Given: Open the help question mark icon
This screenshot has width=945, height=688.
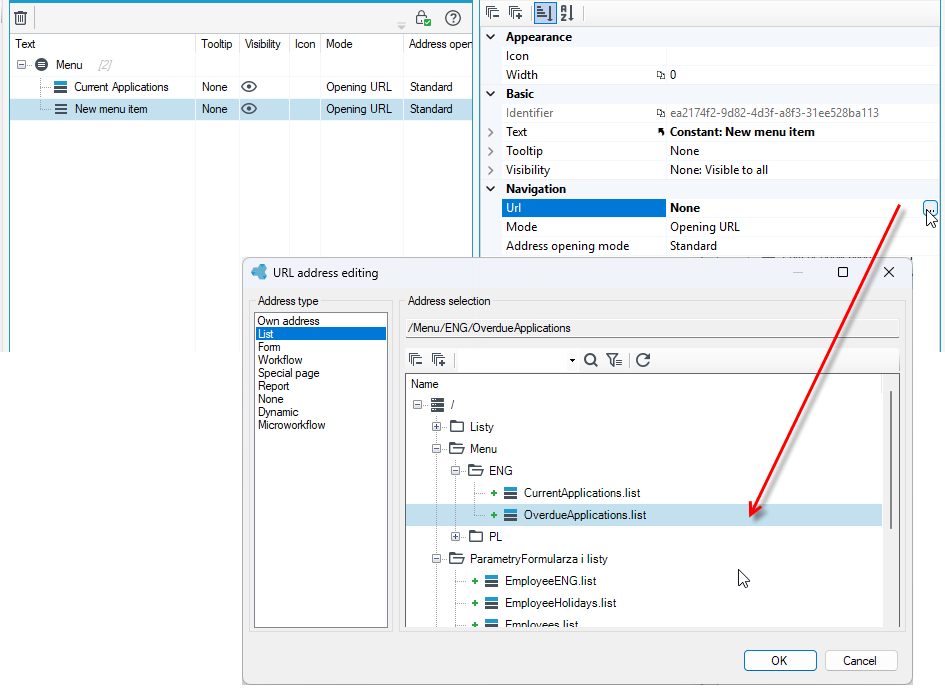Looking at the screenshot, I should [x=453, y=18].
